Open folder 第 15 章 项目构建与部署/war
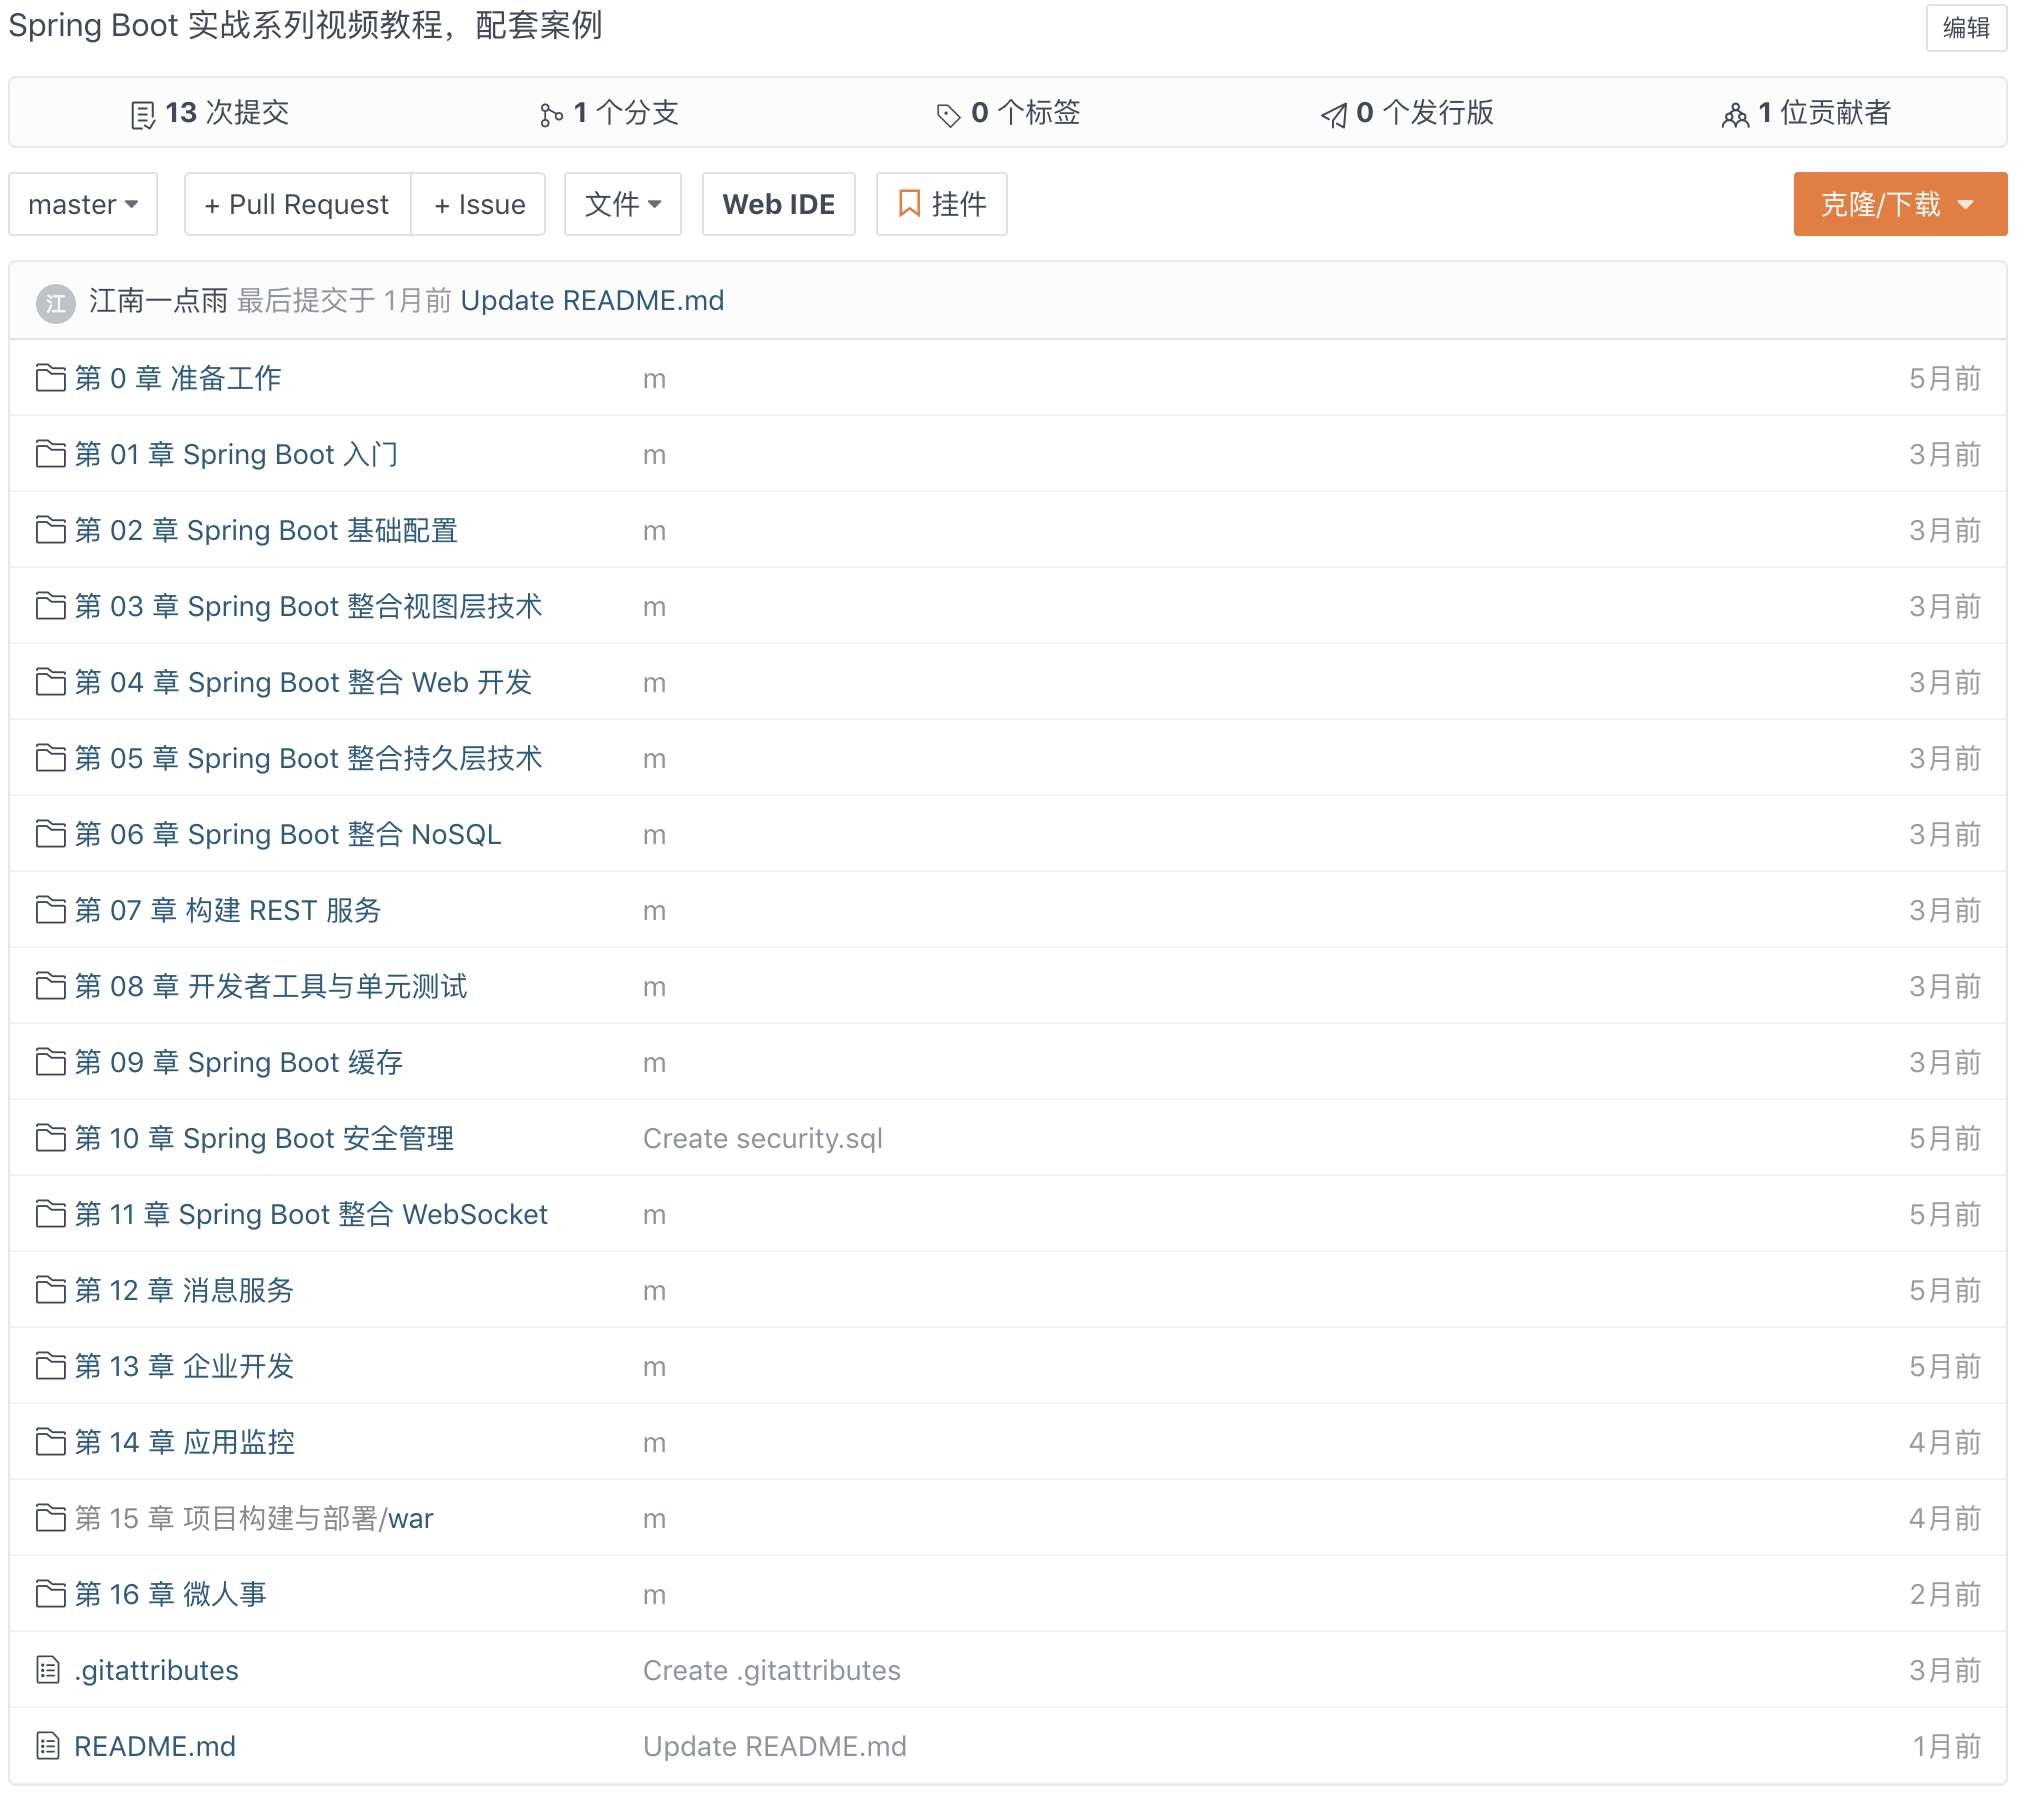This screenshot has height=1798, width=2020. [x=254, y=1518]
